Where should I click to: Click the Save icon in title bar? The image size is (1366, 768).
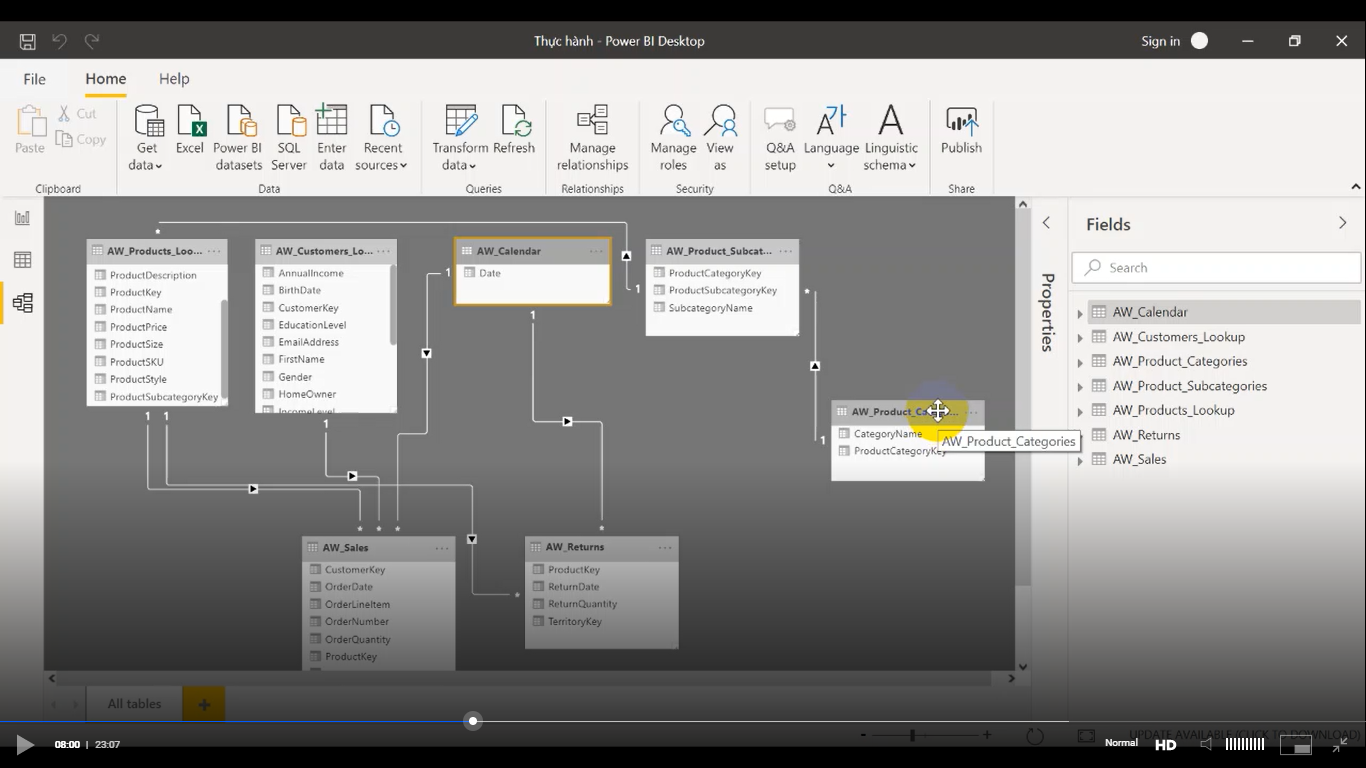point(27,41)
